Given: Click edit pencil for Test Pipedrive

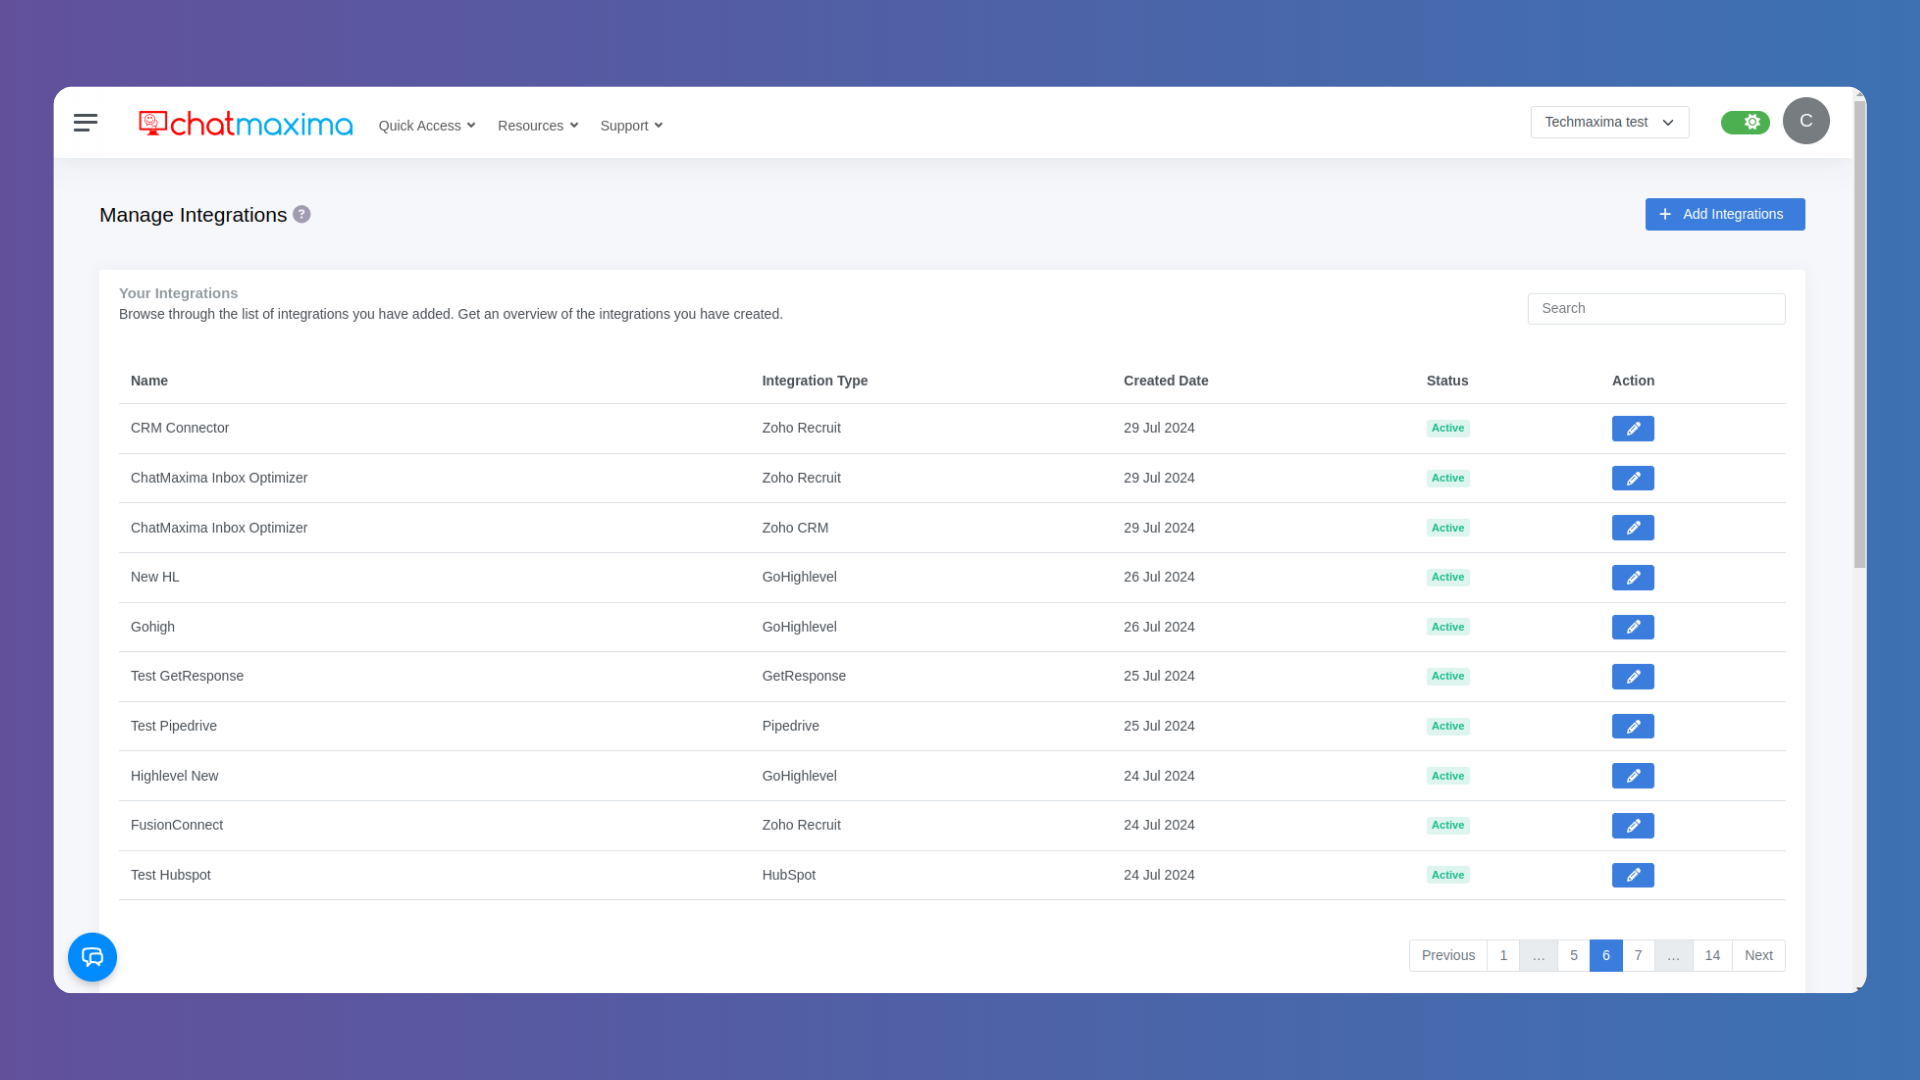Looking at the screenshot, I should point(1632,726).
